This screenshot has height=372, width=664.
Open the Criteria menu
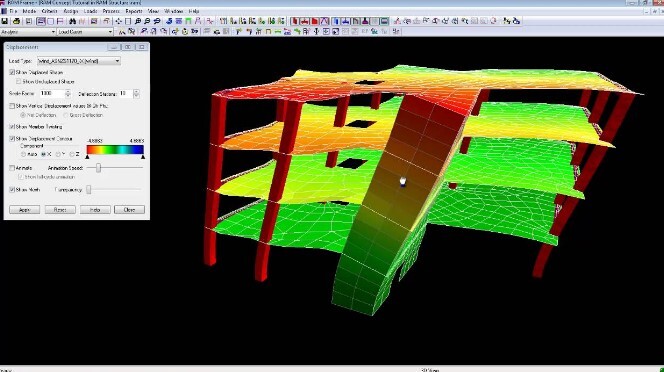click(50, 11)
